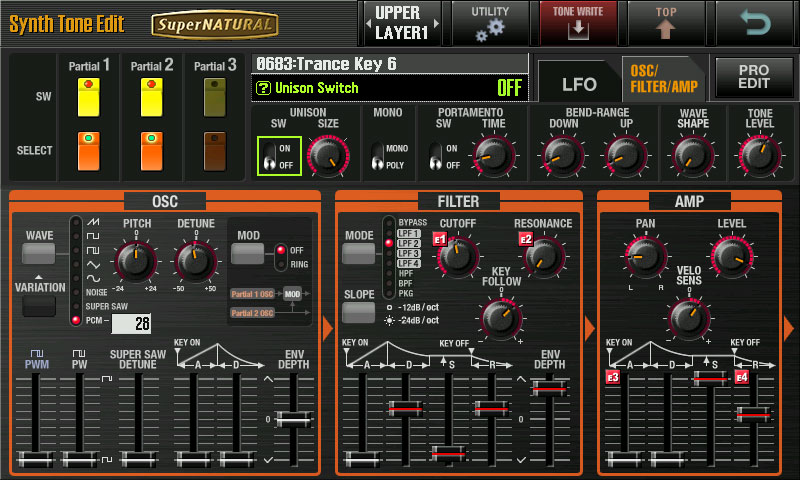800x480 pixels.
Task: Toggle Partial 1 SW switch
Action: click(x=88, y=97)
